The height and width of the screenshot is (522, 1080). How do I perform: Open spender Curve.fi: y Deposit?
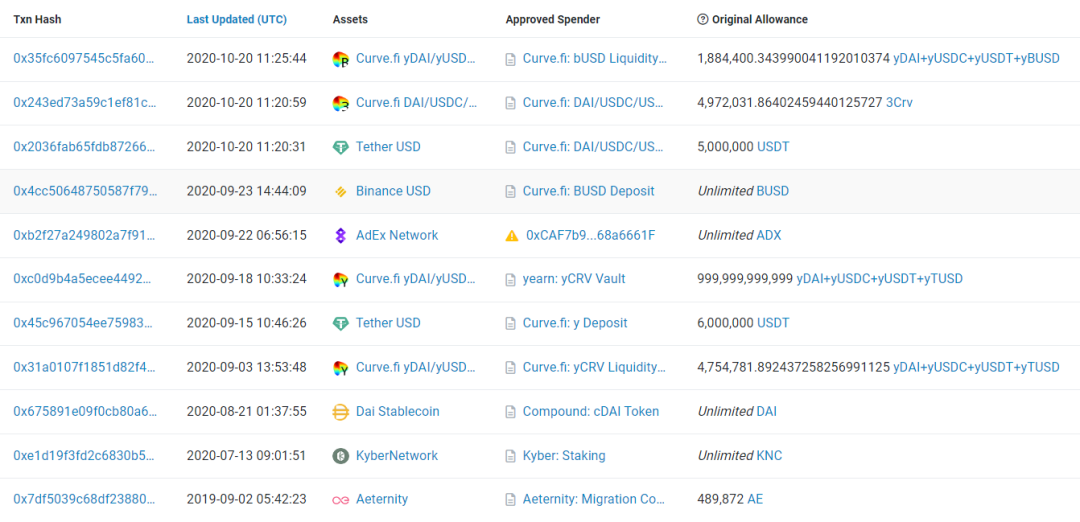(575, 323)
